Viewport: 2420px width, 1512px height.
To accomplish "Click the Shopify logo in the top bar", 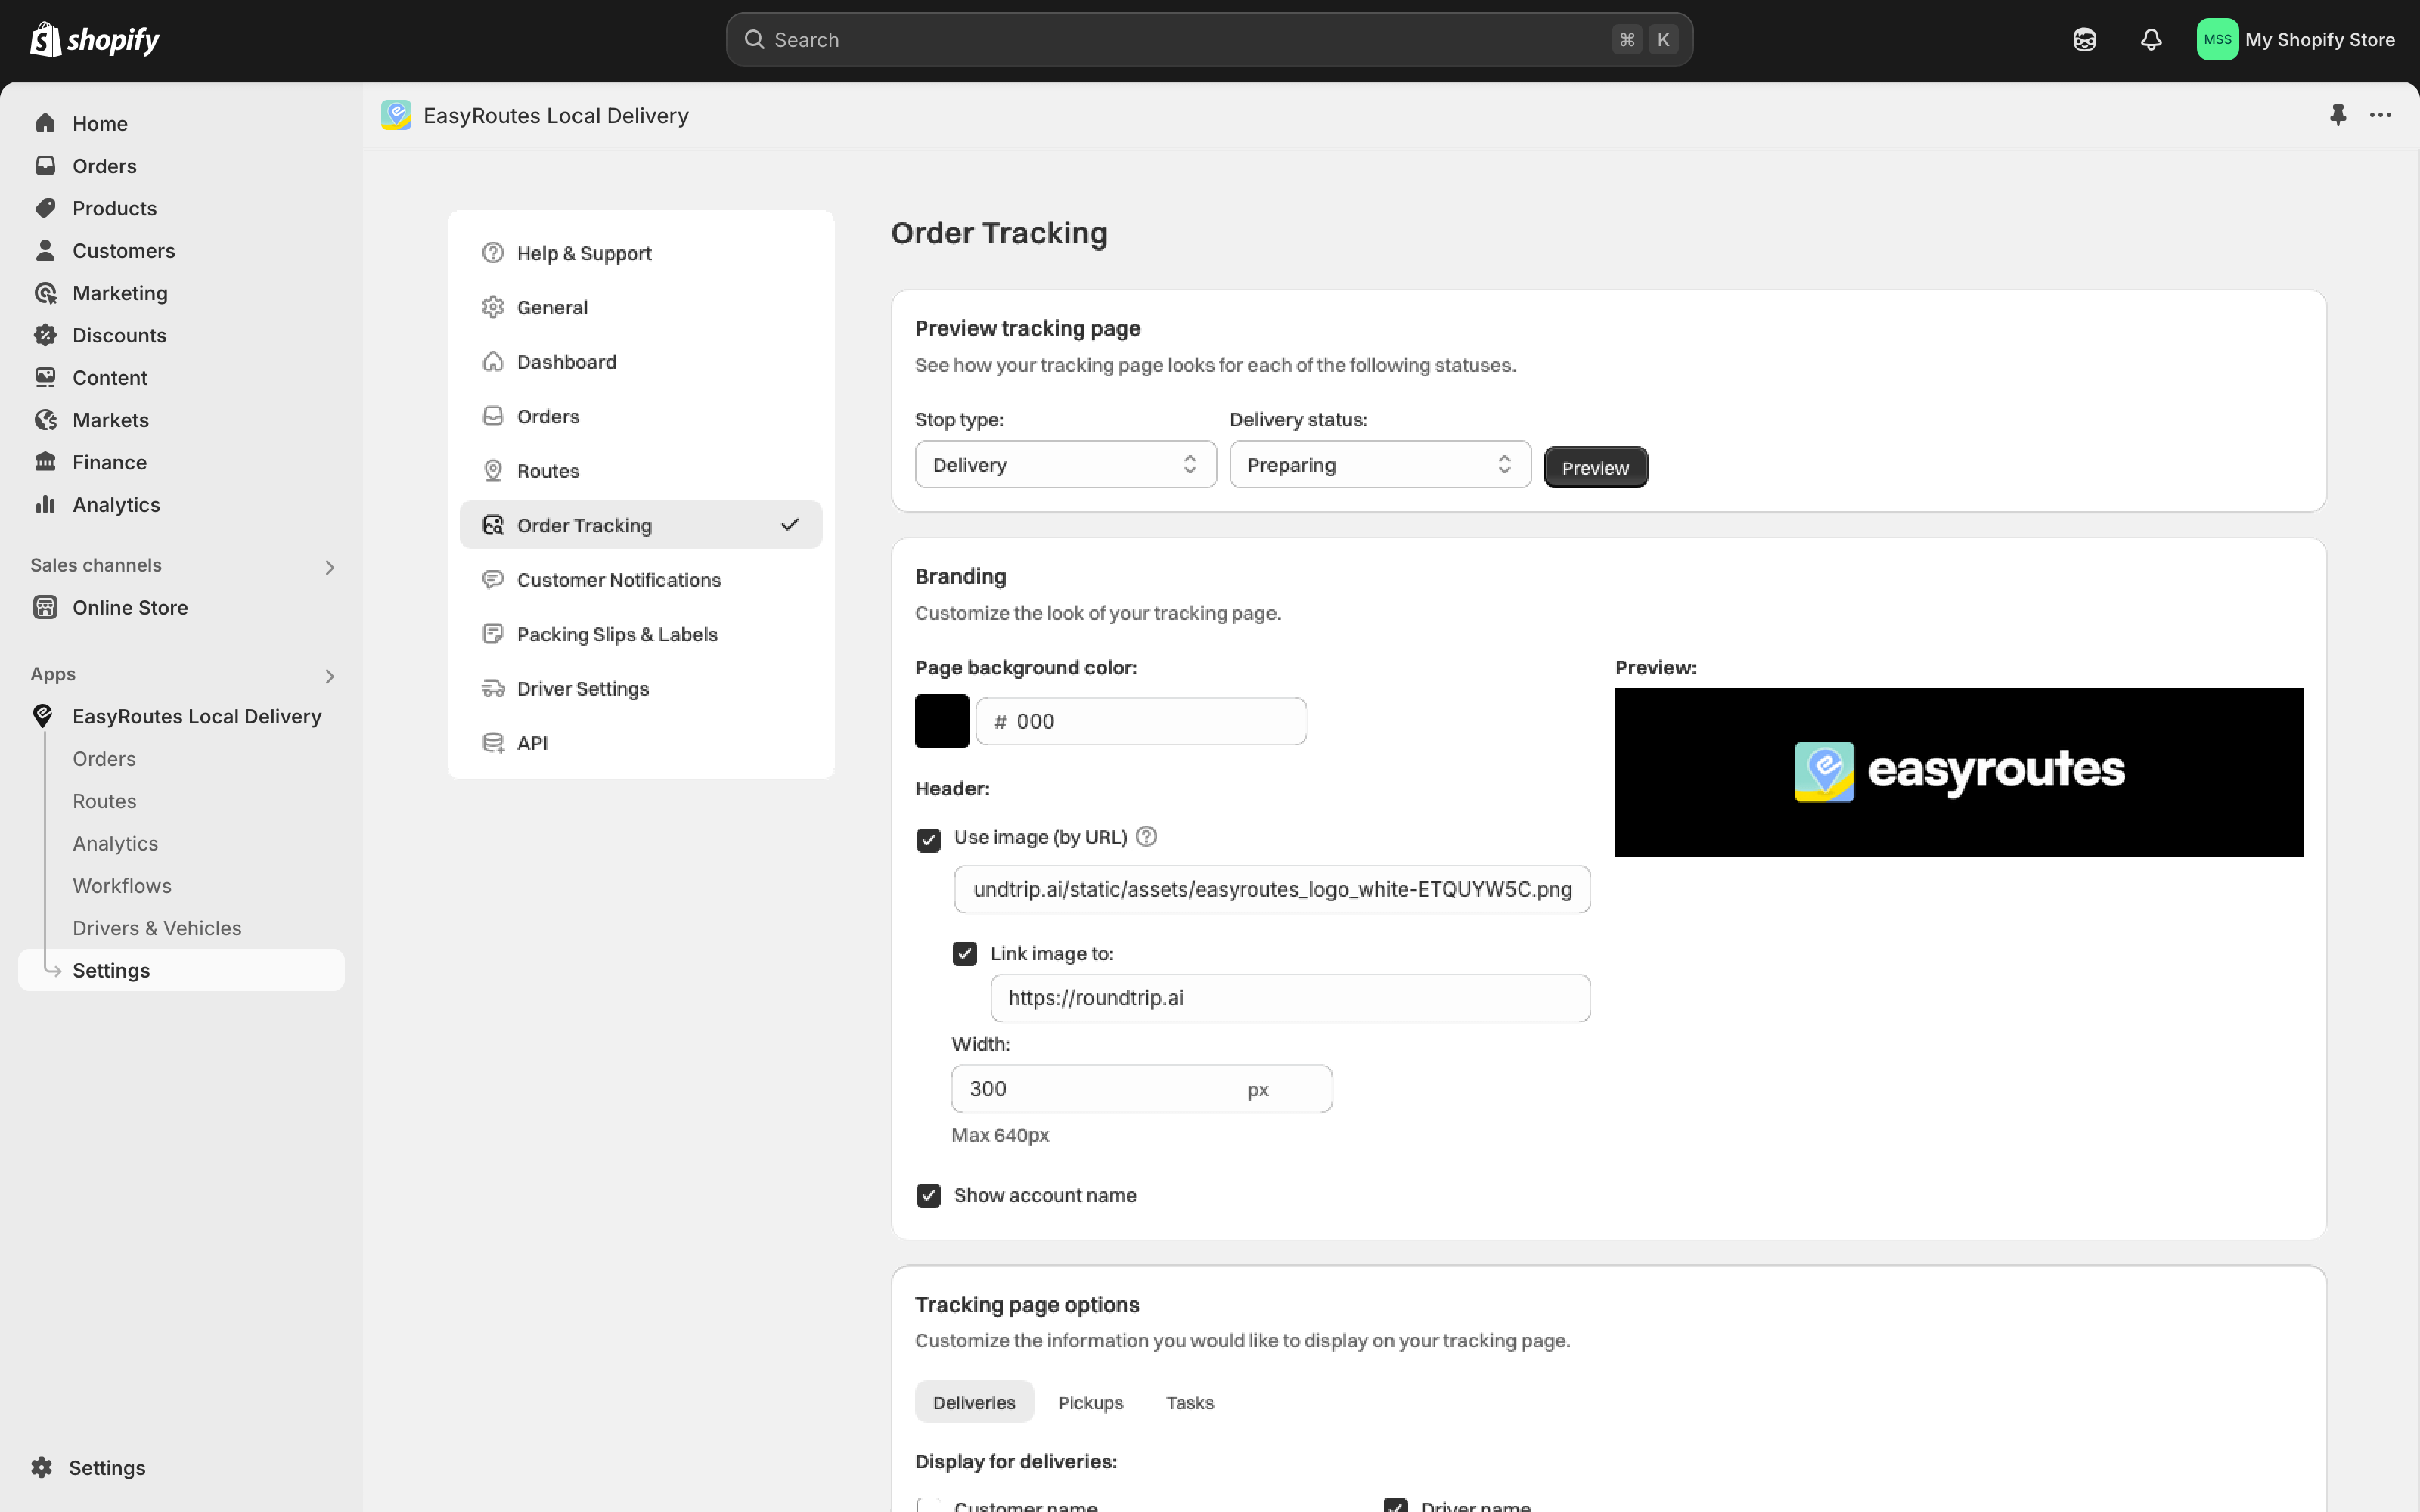I will (x=95, y=40).
